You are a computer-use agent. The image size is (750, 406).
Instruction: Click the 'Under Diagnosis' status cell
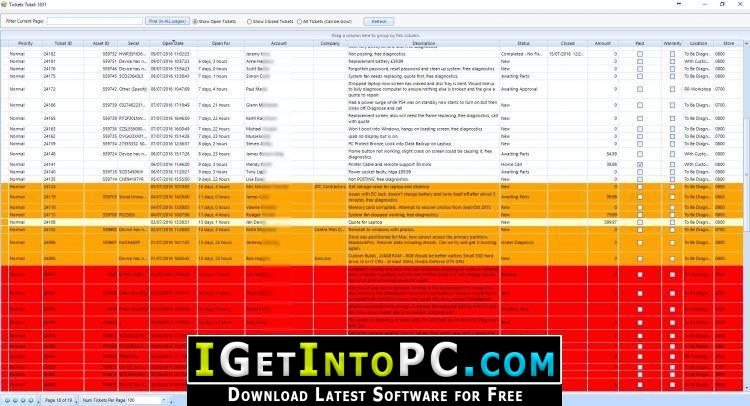click(x=523, y=242)
